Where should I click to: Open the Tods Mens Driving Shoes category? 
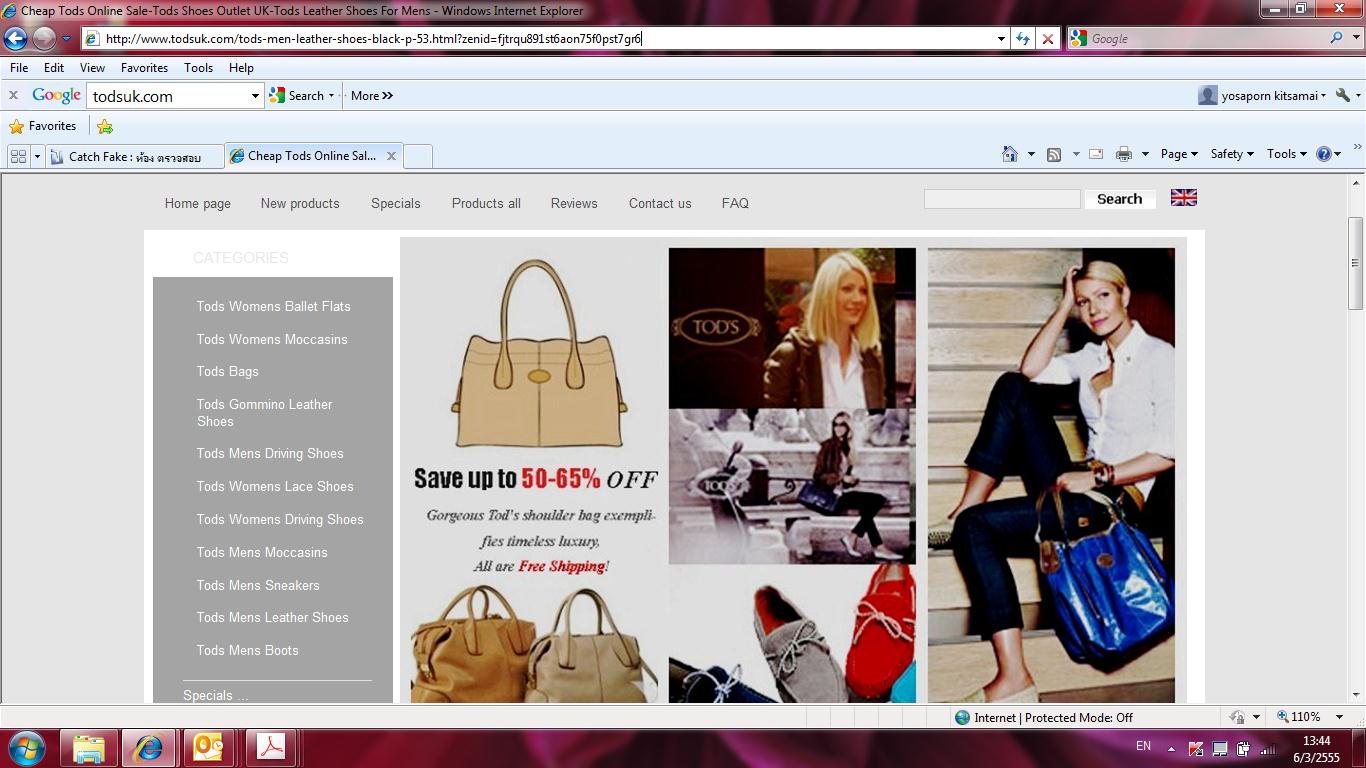point(270,454)
